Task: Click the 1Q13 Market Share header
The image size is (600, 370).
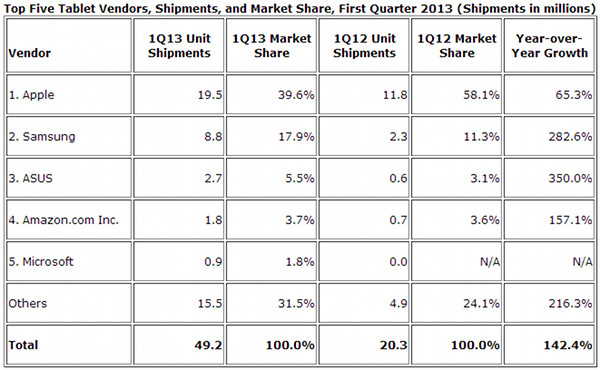Action: (271, 46)
